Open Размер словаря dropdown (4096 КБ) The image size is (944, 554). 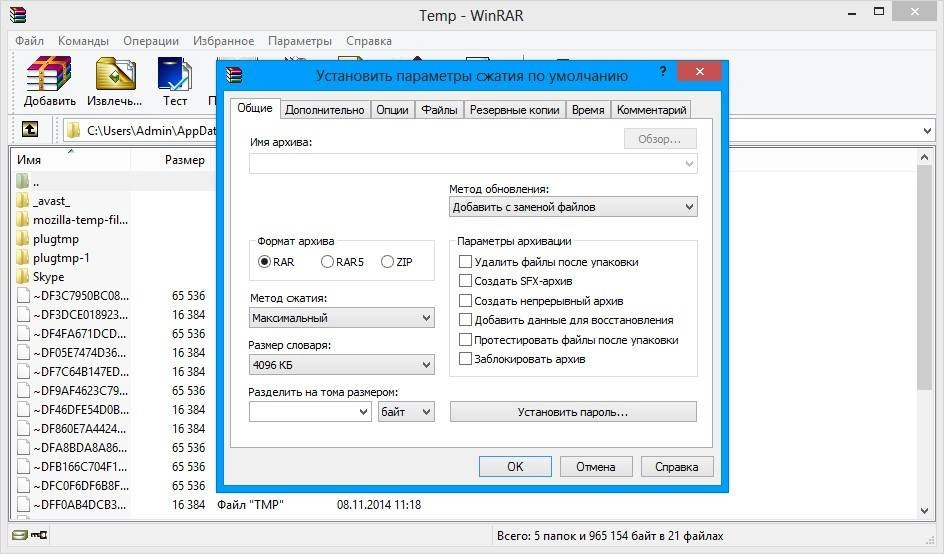point(341,365)
